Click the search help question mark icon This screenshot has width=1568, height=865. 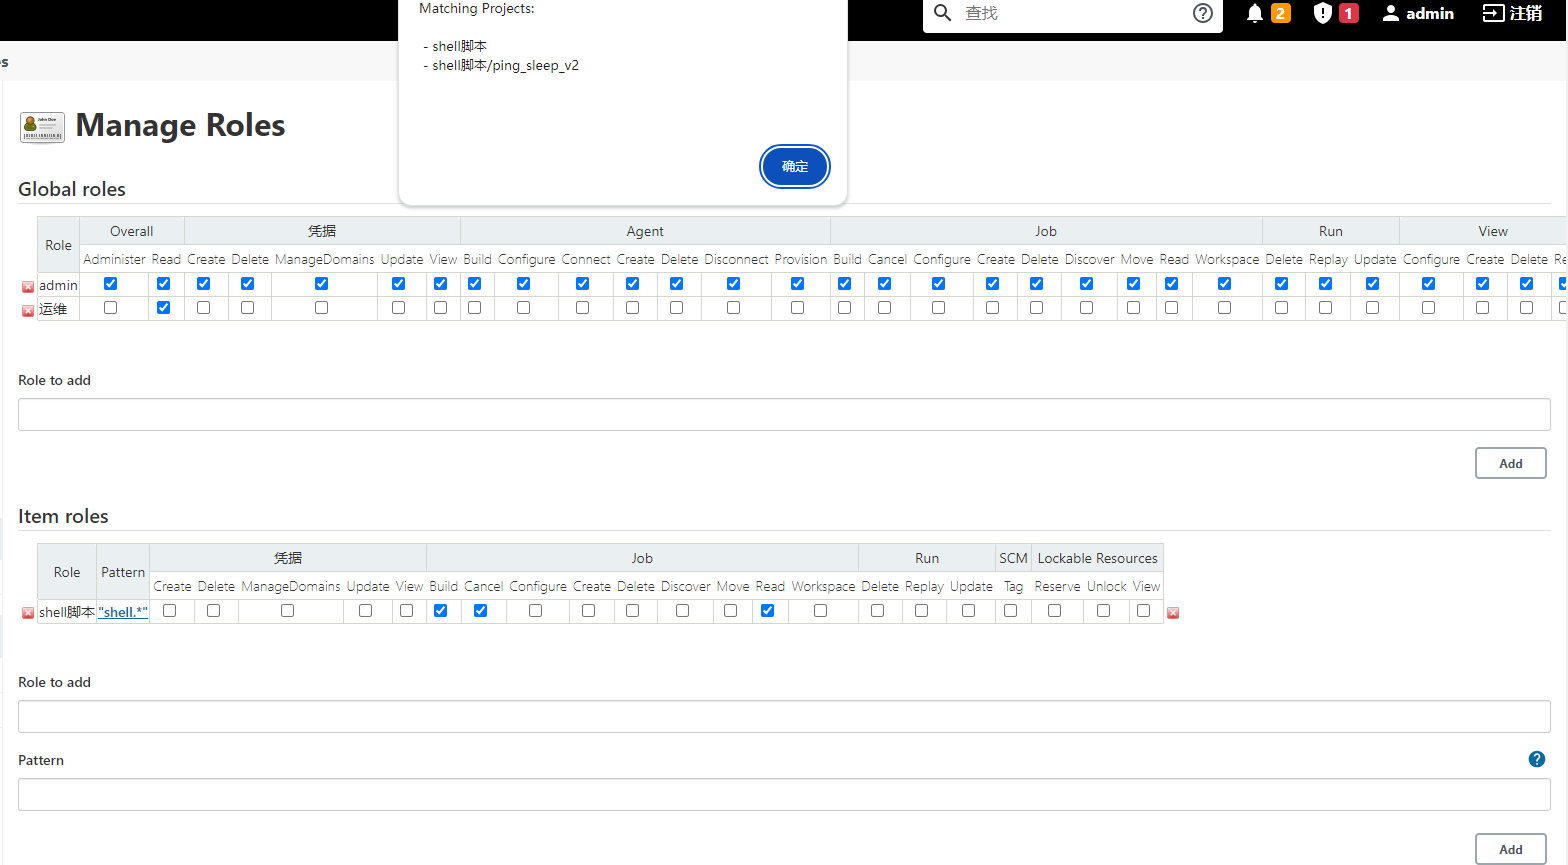(1203, 13)
